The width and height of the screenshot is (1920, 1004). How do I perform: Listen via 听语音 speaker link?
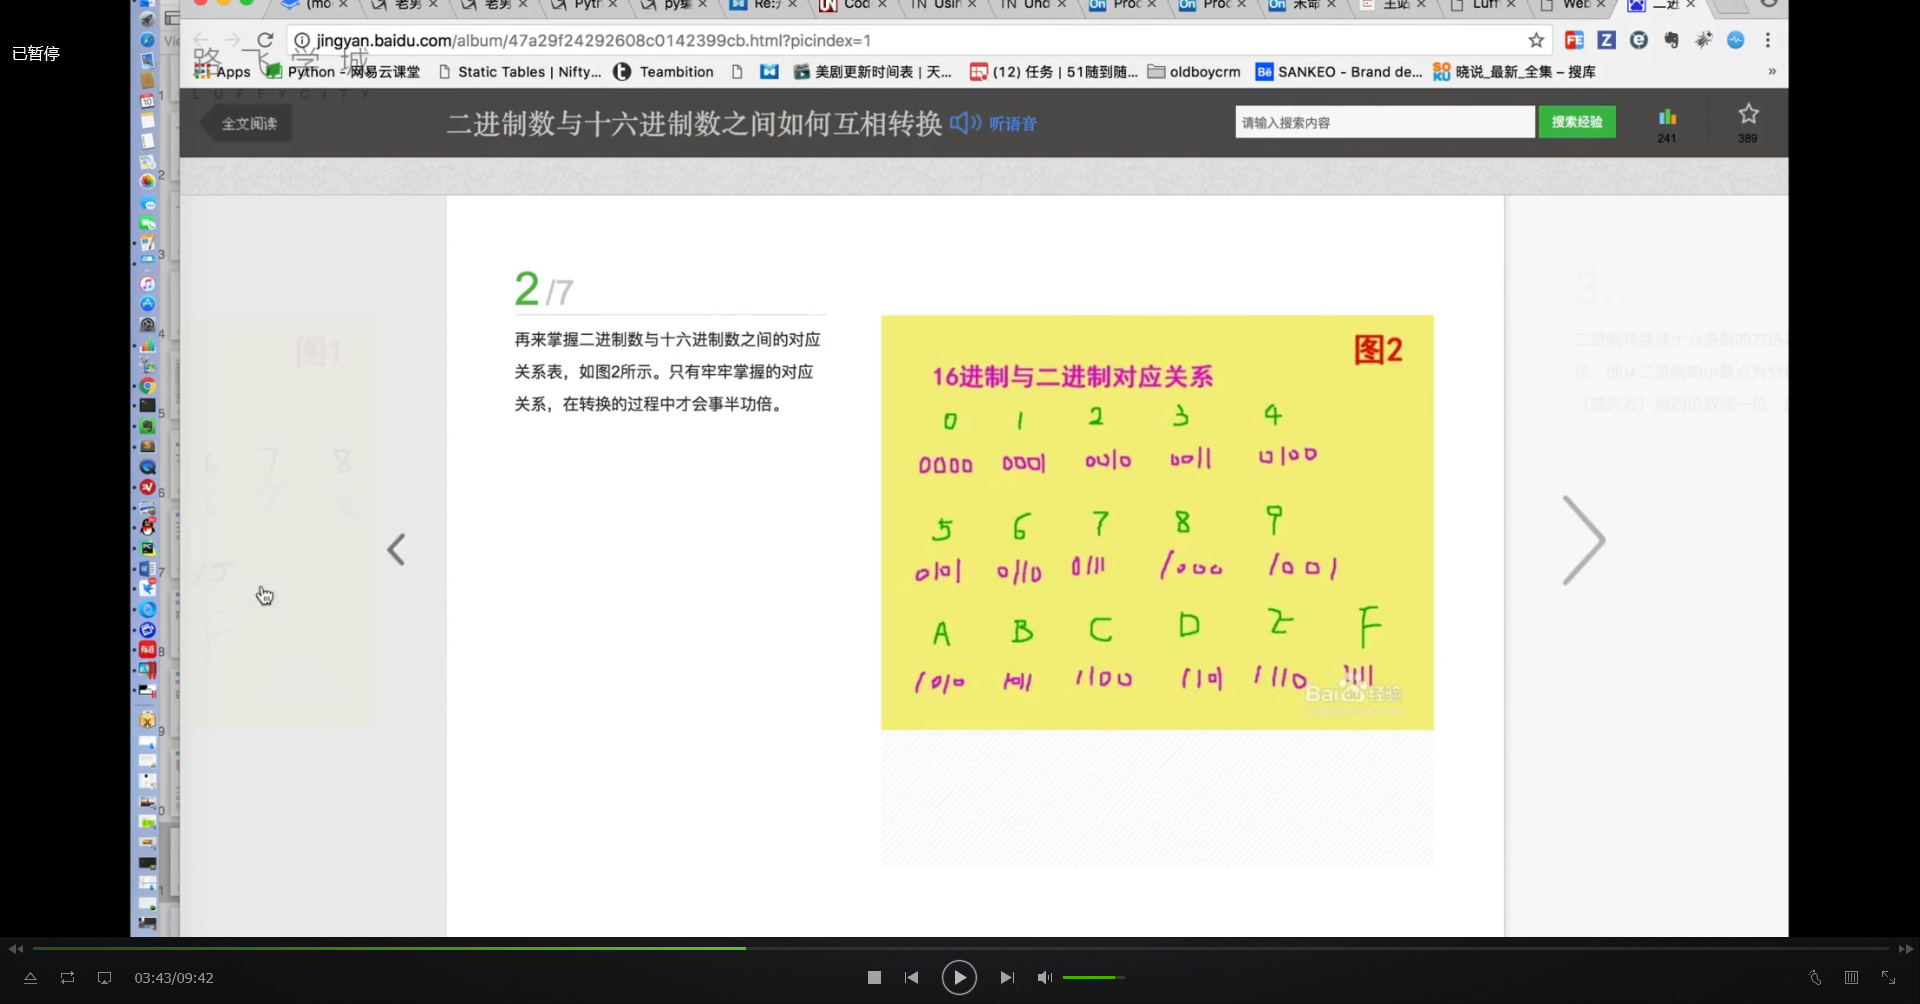[993, 124]
